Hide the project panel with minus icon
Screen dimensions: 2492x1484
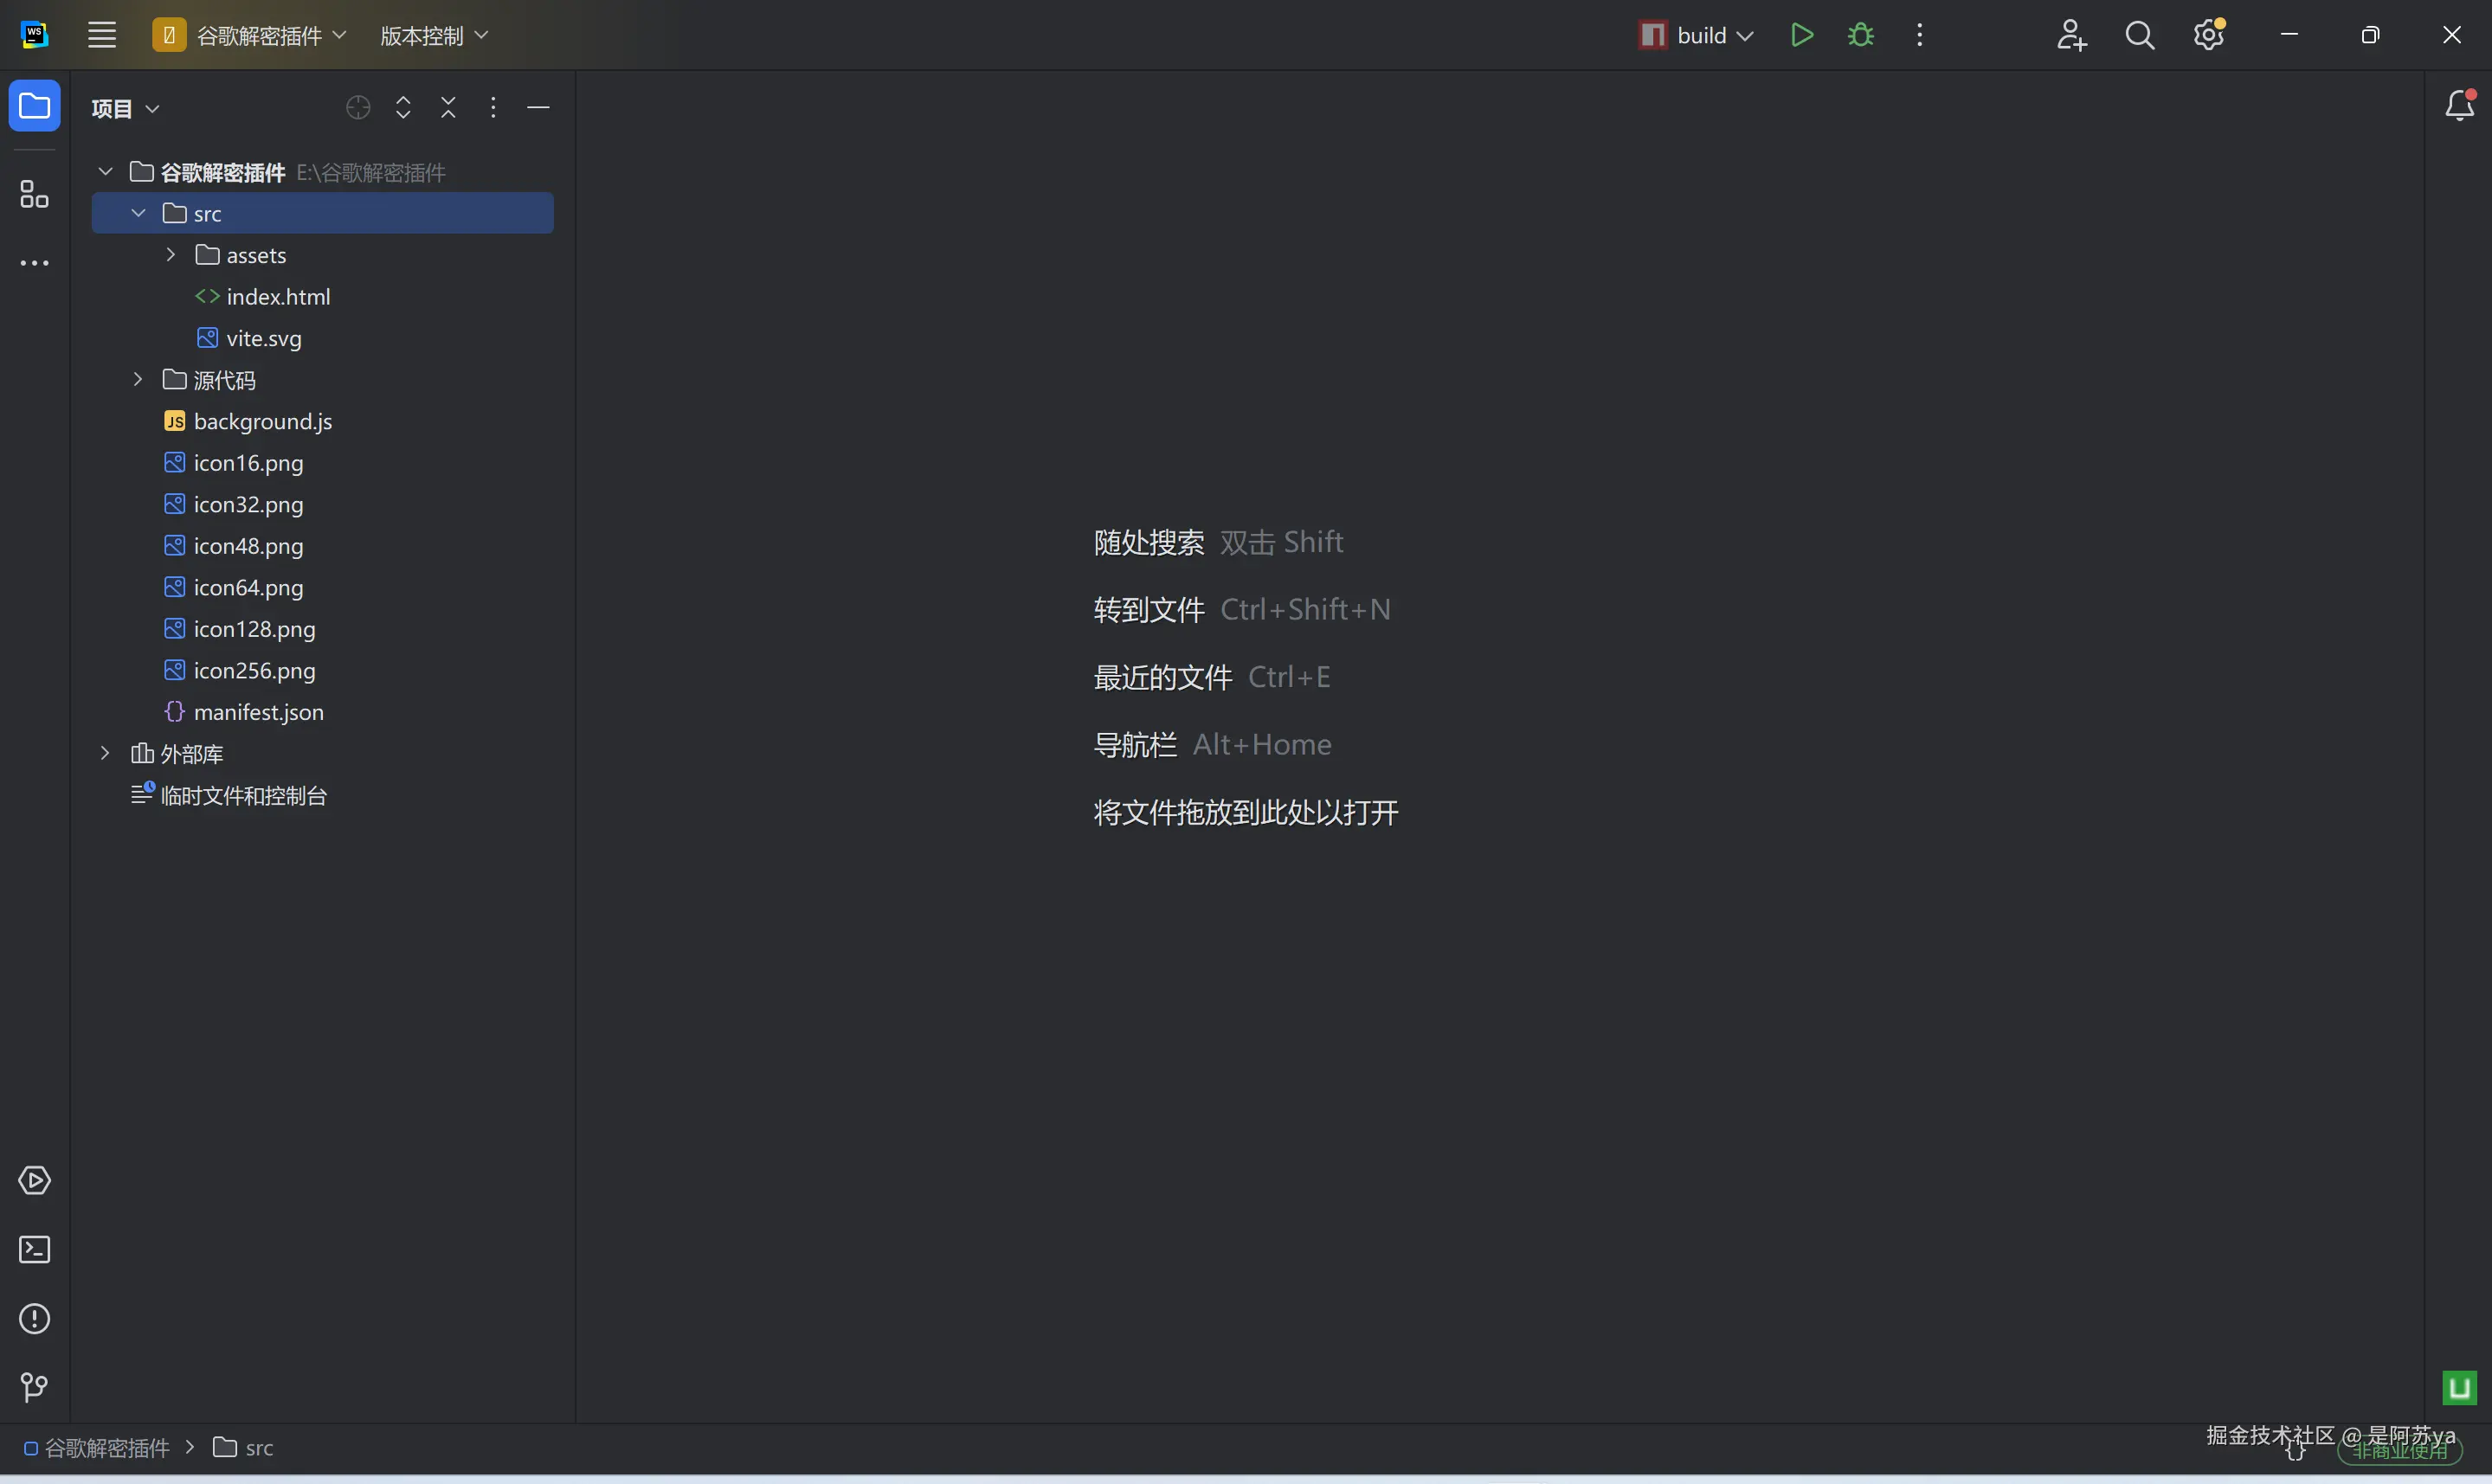coord(538,108)
